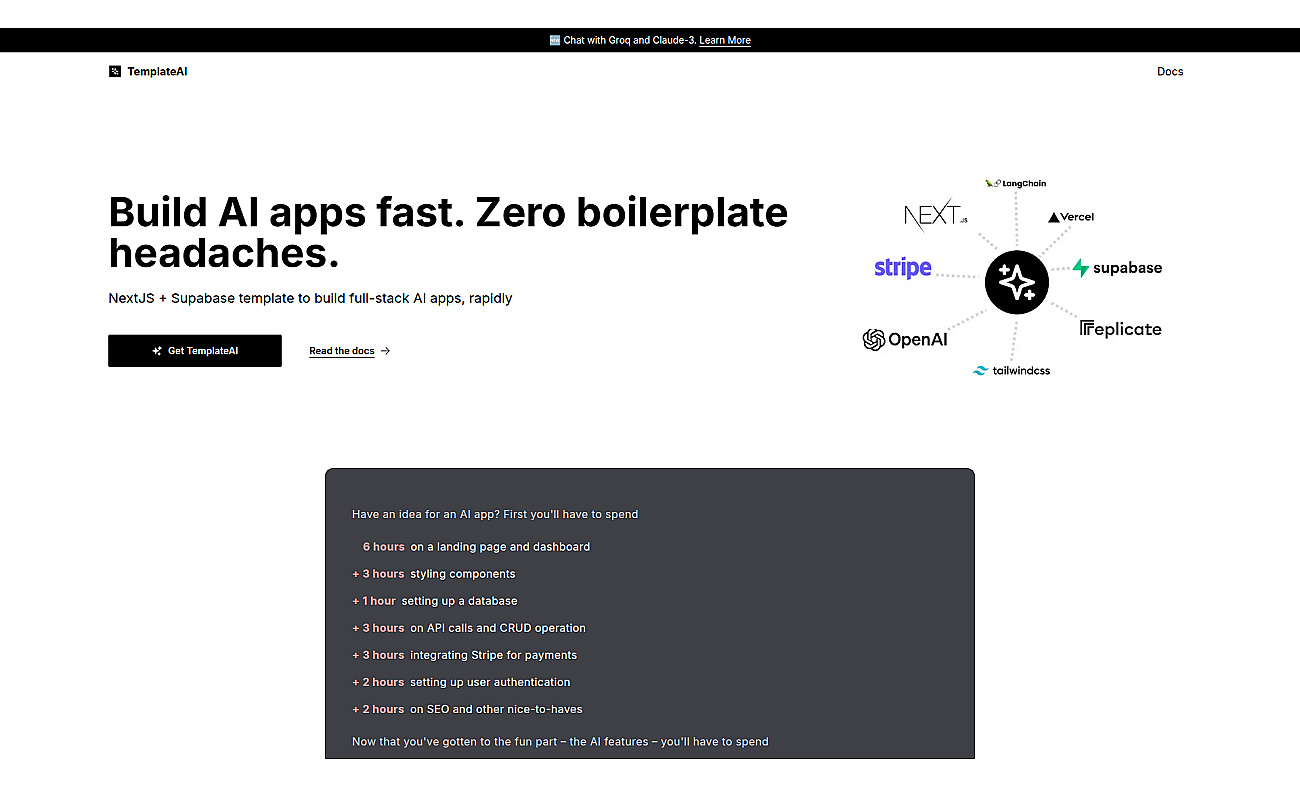
Task: Click the arrow next to Read the docs
Action: [x=386, y=351]
